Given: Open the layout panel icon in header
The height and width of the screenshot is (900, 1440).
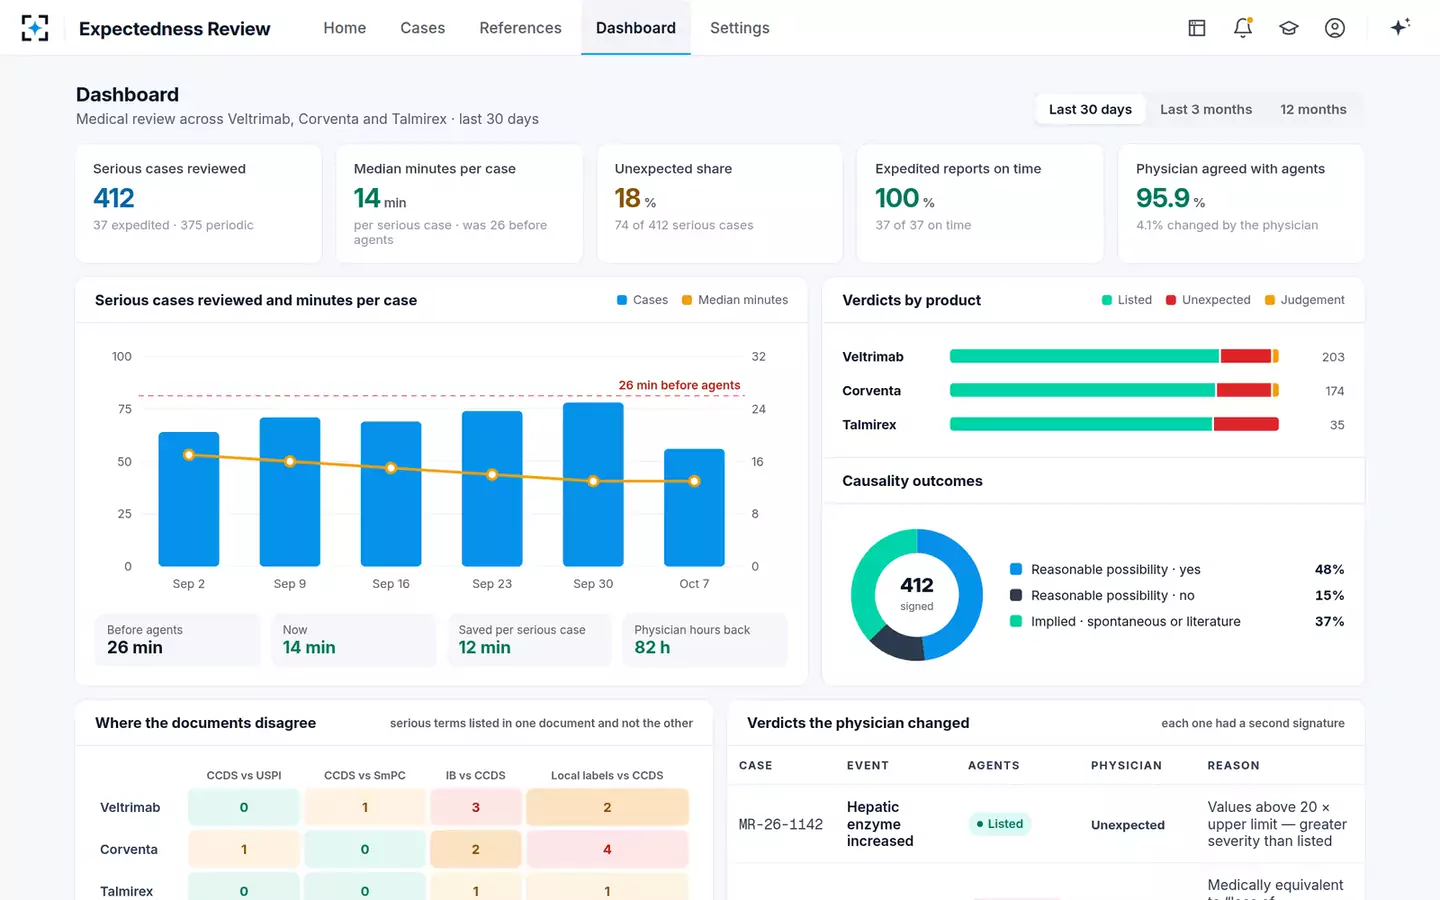Looking at the screenshot, I should pyautogui.click(x=1197, y=28).
